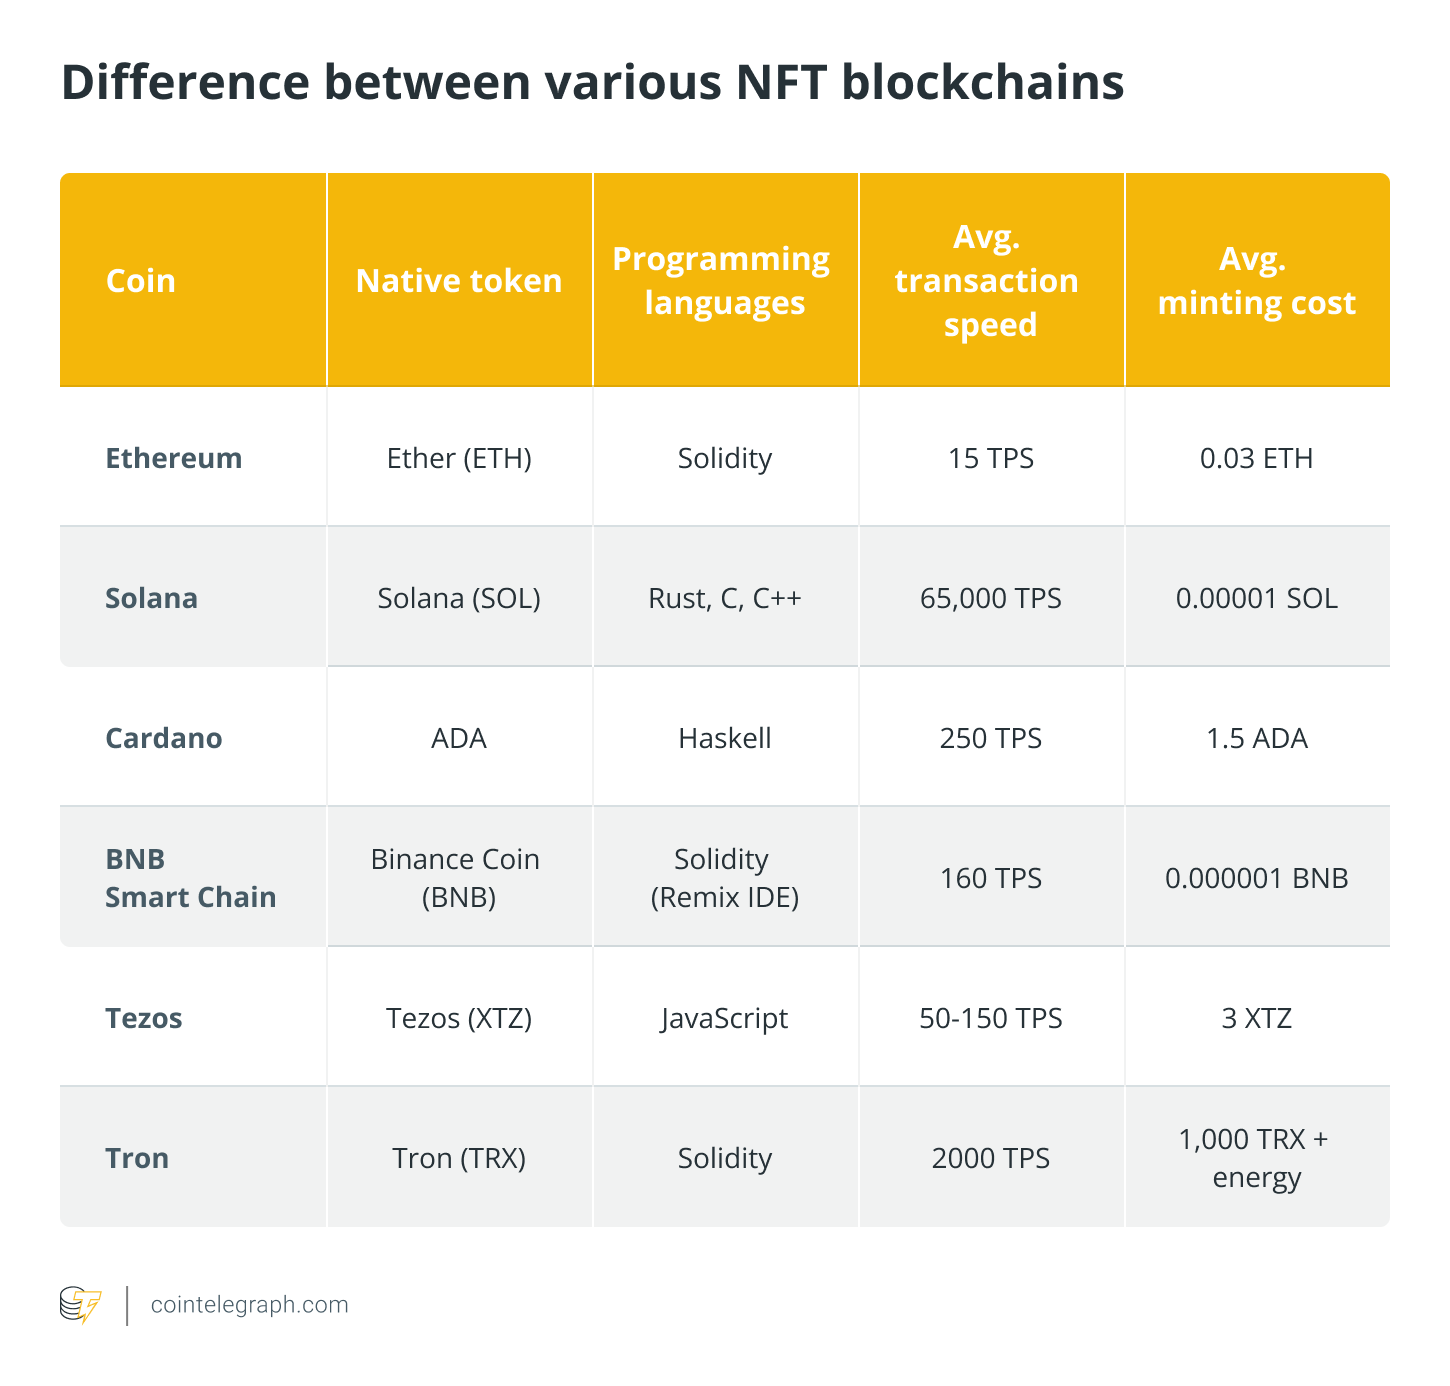1450x1386 pixels.
Task: Select the Binance Coin (BNB) cell
Action: tap(456, 878)
